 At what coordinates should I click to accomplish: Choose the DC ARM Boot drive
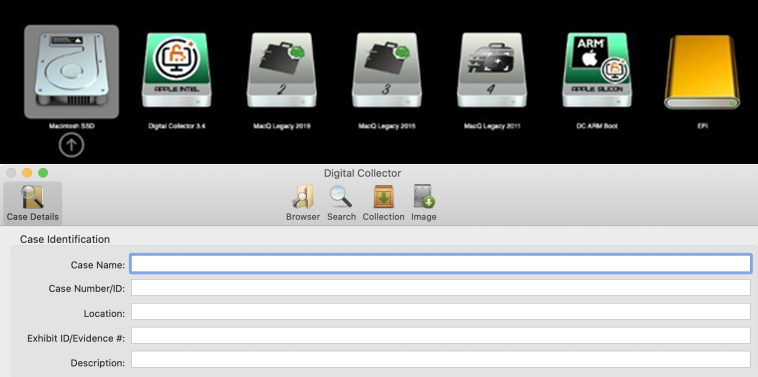pos(597,70)
